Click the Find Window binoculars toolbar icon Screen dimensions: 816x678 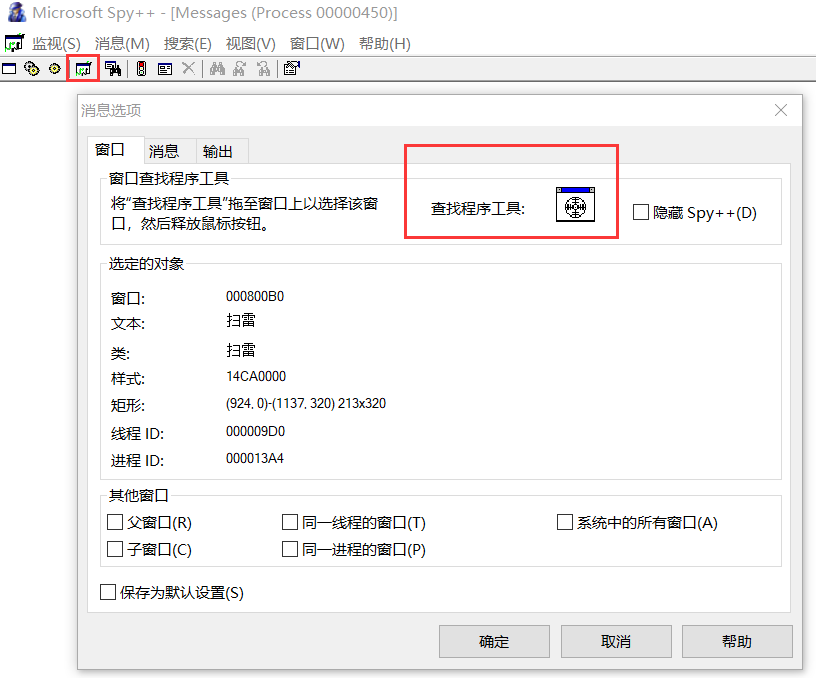(x=113, y=68)
